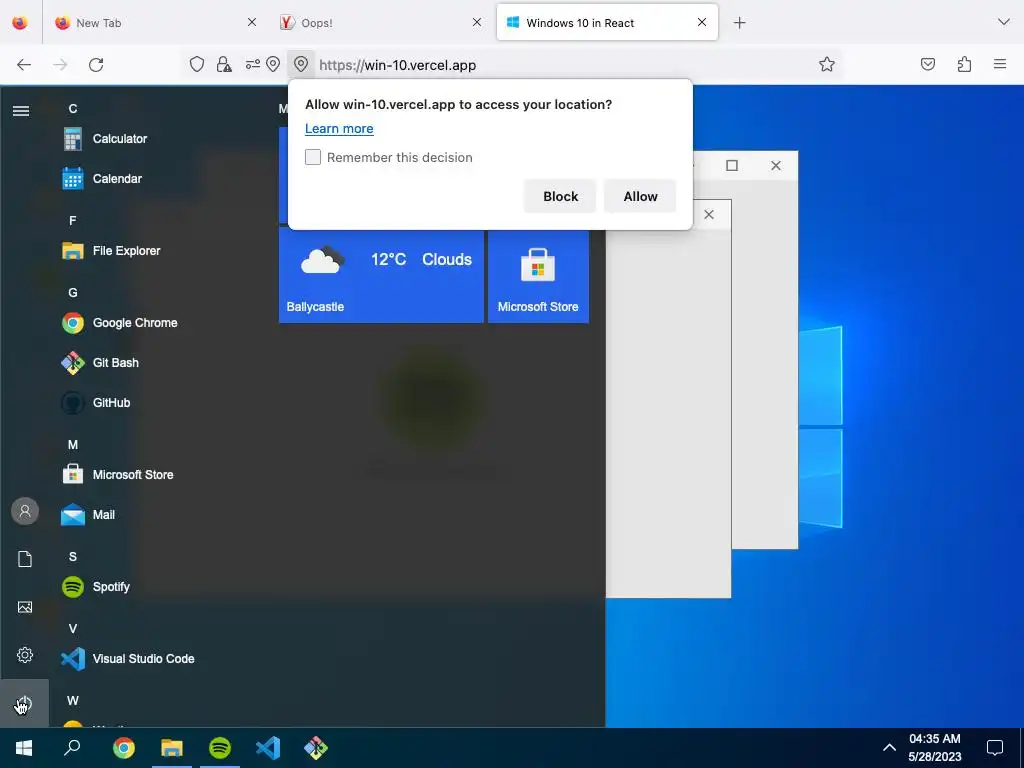Launch Spotify from the app list

[96, 587]
